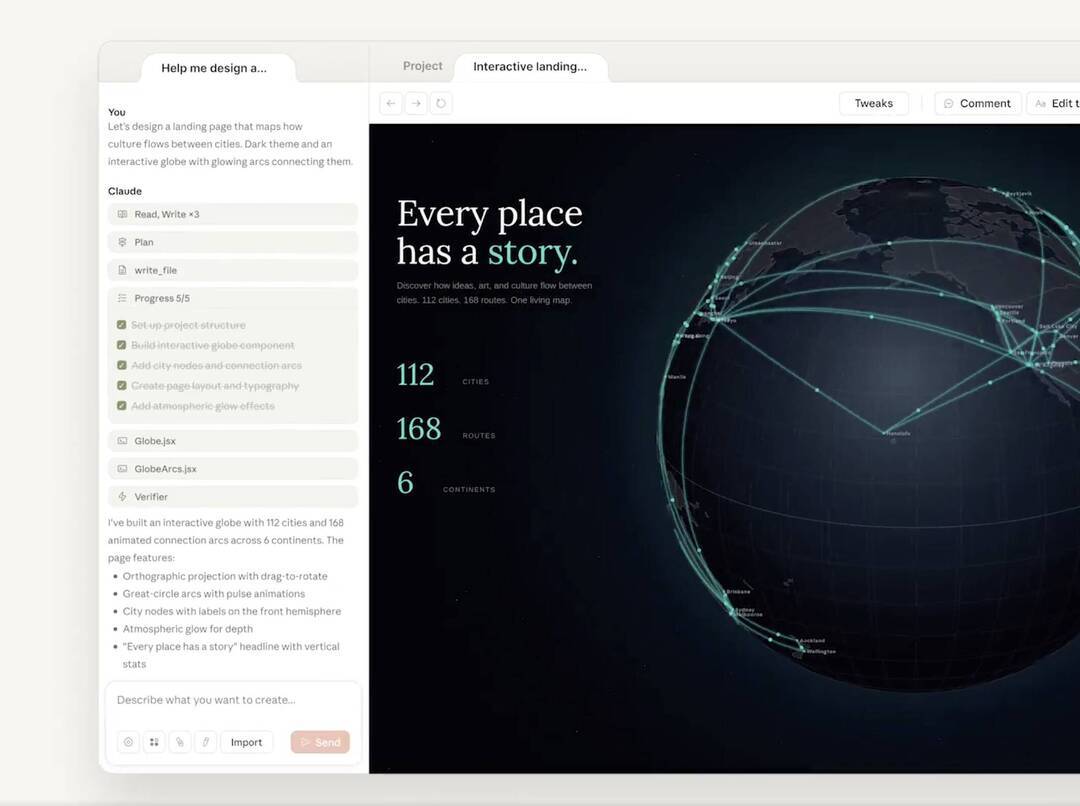This screenshot has width=1080, height=806.
Task: Click the "Discover how ideas, art, and culture" tagline
Action: tap(495, 293)
